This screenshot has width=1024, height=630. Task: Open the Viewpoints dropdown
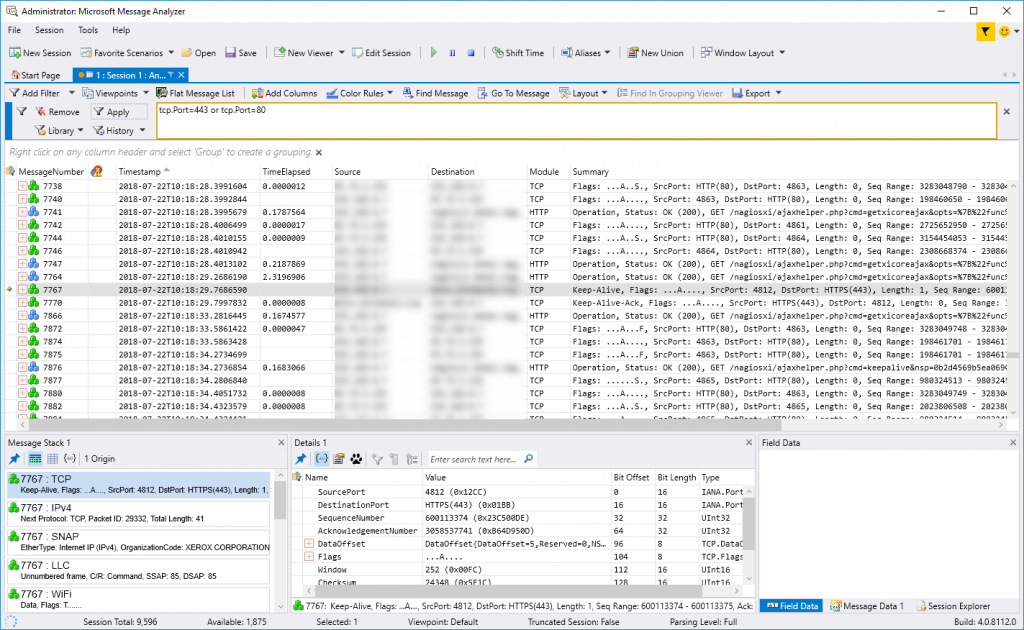pyautogui.click(x=115, y=93)
